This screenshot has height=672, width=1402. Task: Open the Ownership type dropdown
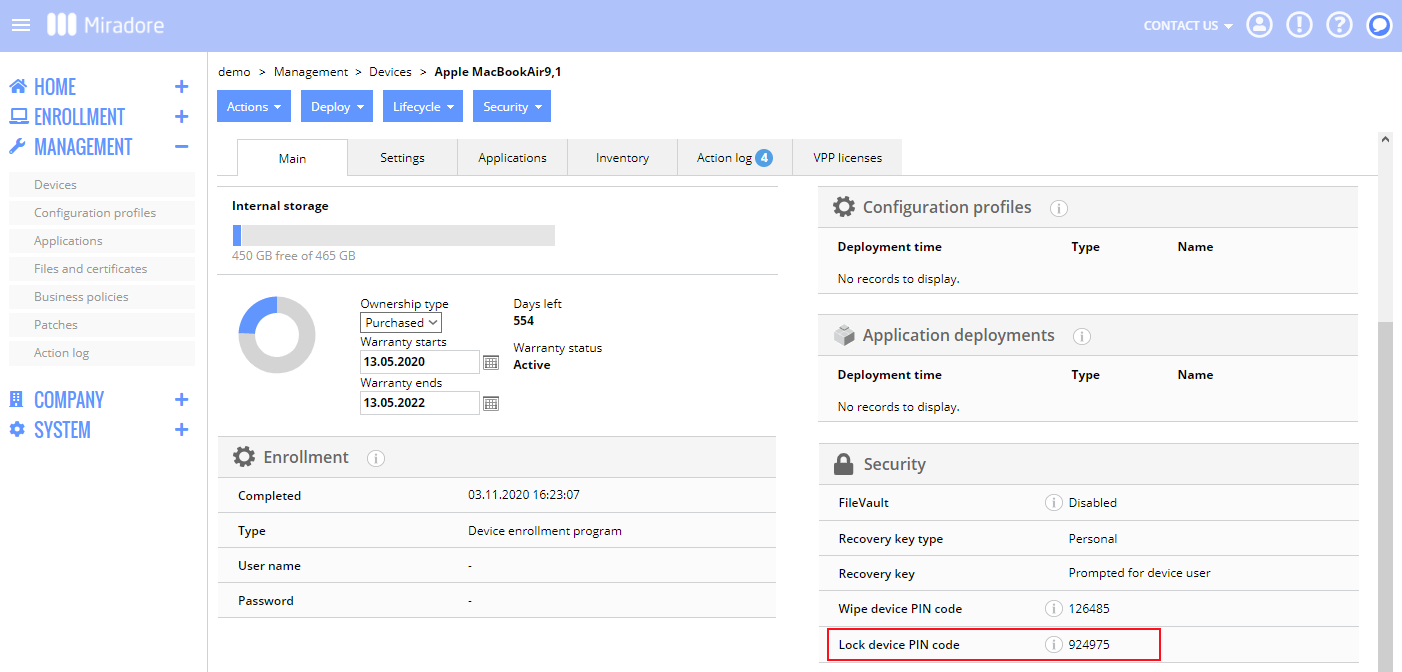point(401,323)
